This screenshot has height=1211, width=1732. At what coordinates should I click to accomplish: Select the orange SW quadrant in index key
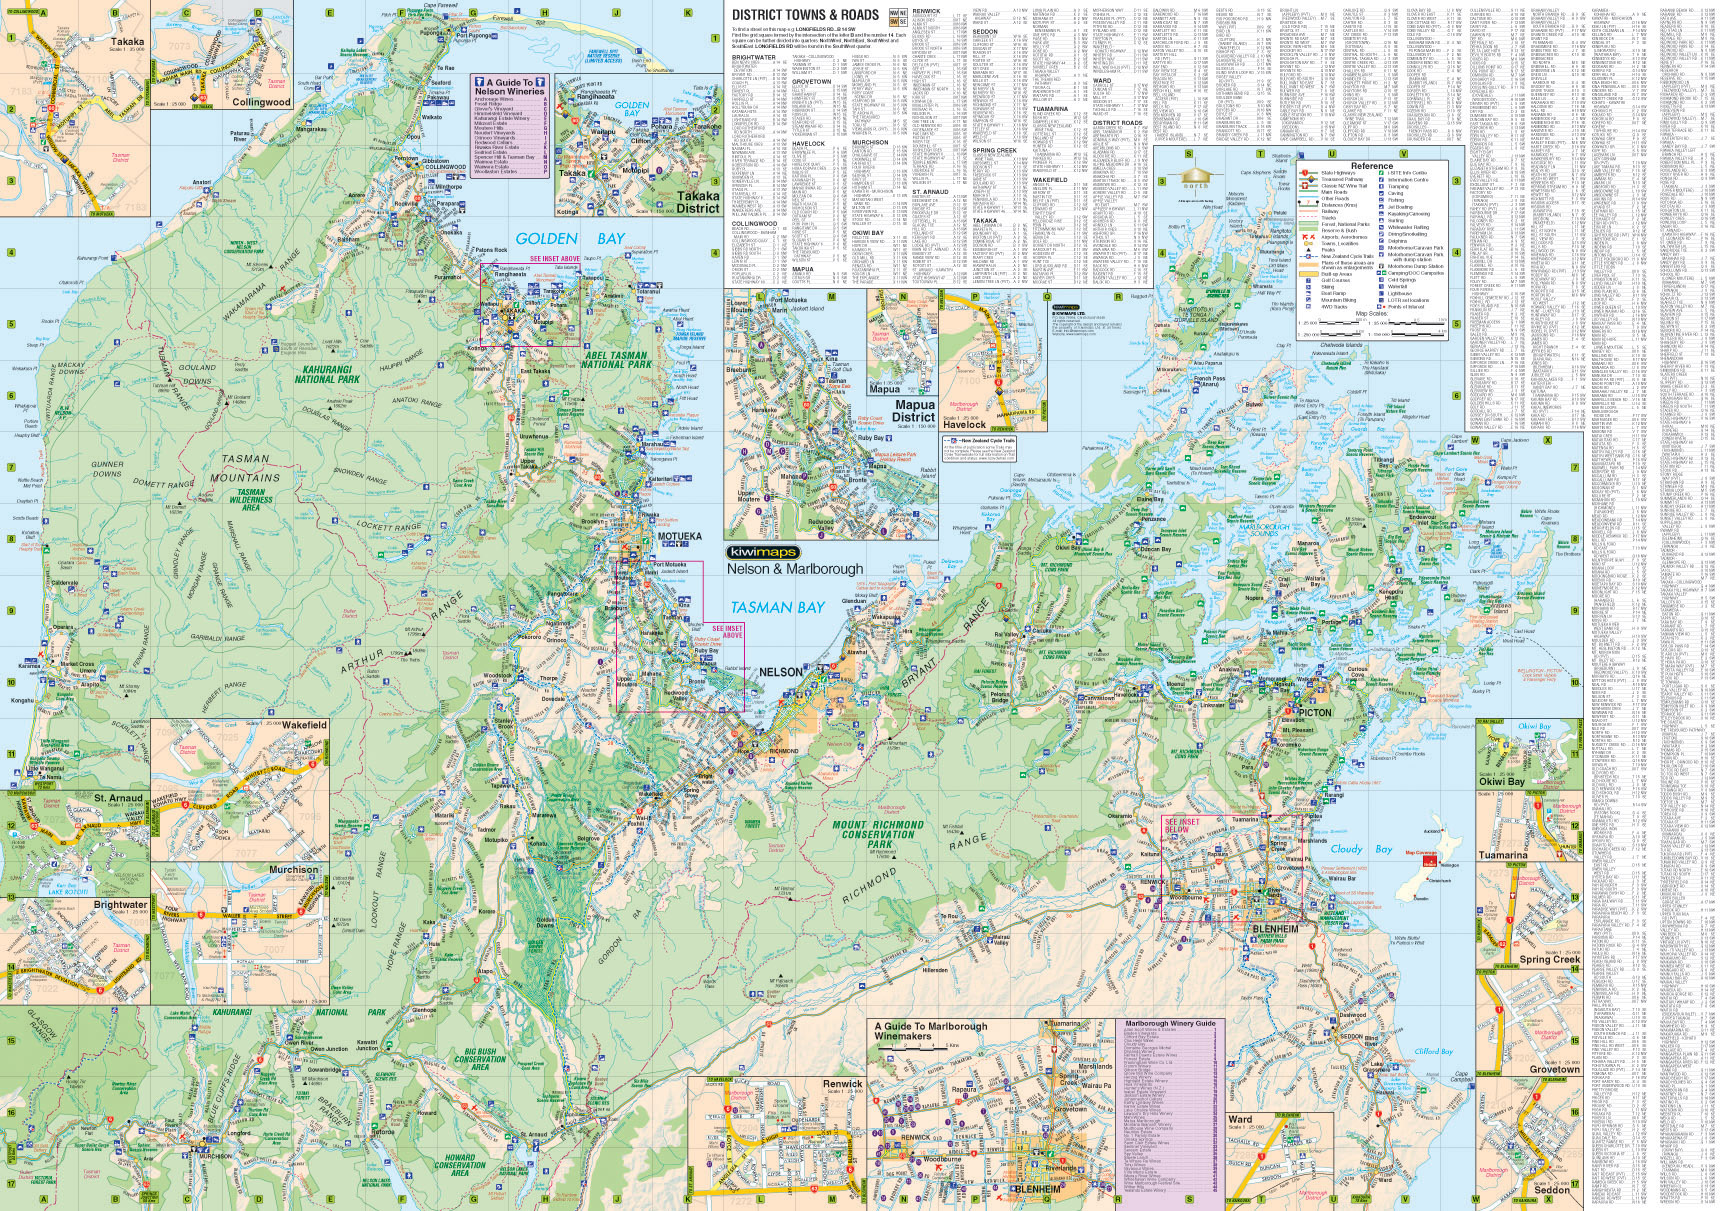[894, 22]
